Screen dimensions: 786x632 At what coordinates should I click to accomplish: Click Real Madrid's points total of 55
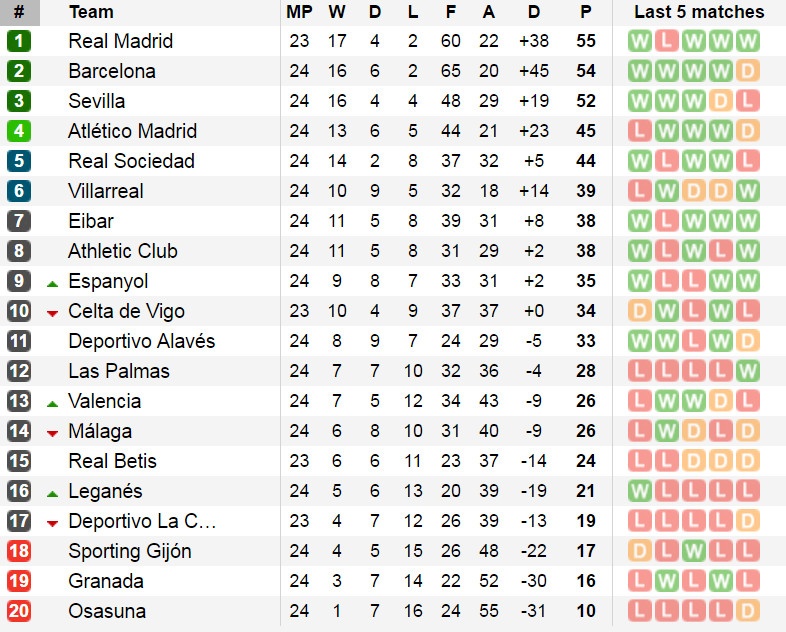[x=586, y=41]
